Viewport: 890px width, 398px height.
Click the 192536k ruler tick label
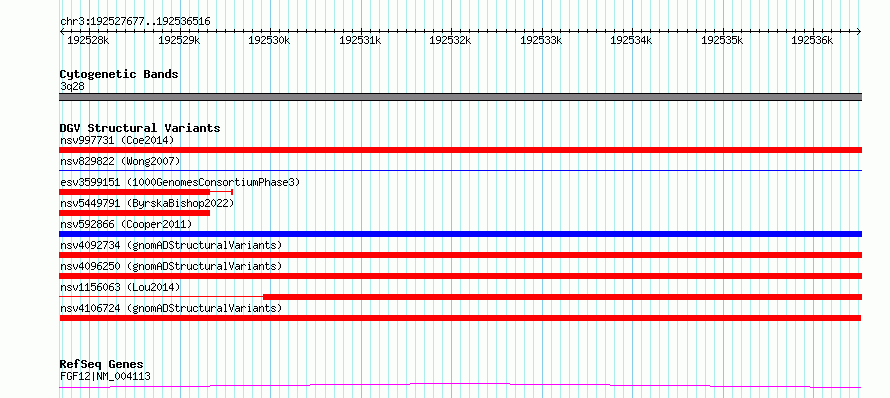click(812, 41)
